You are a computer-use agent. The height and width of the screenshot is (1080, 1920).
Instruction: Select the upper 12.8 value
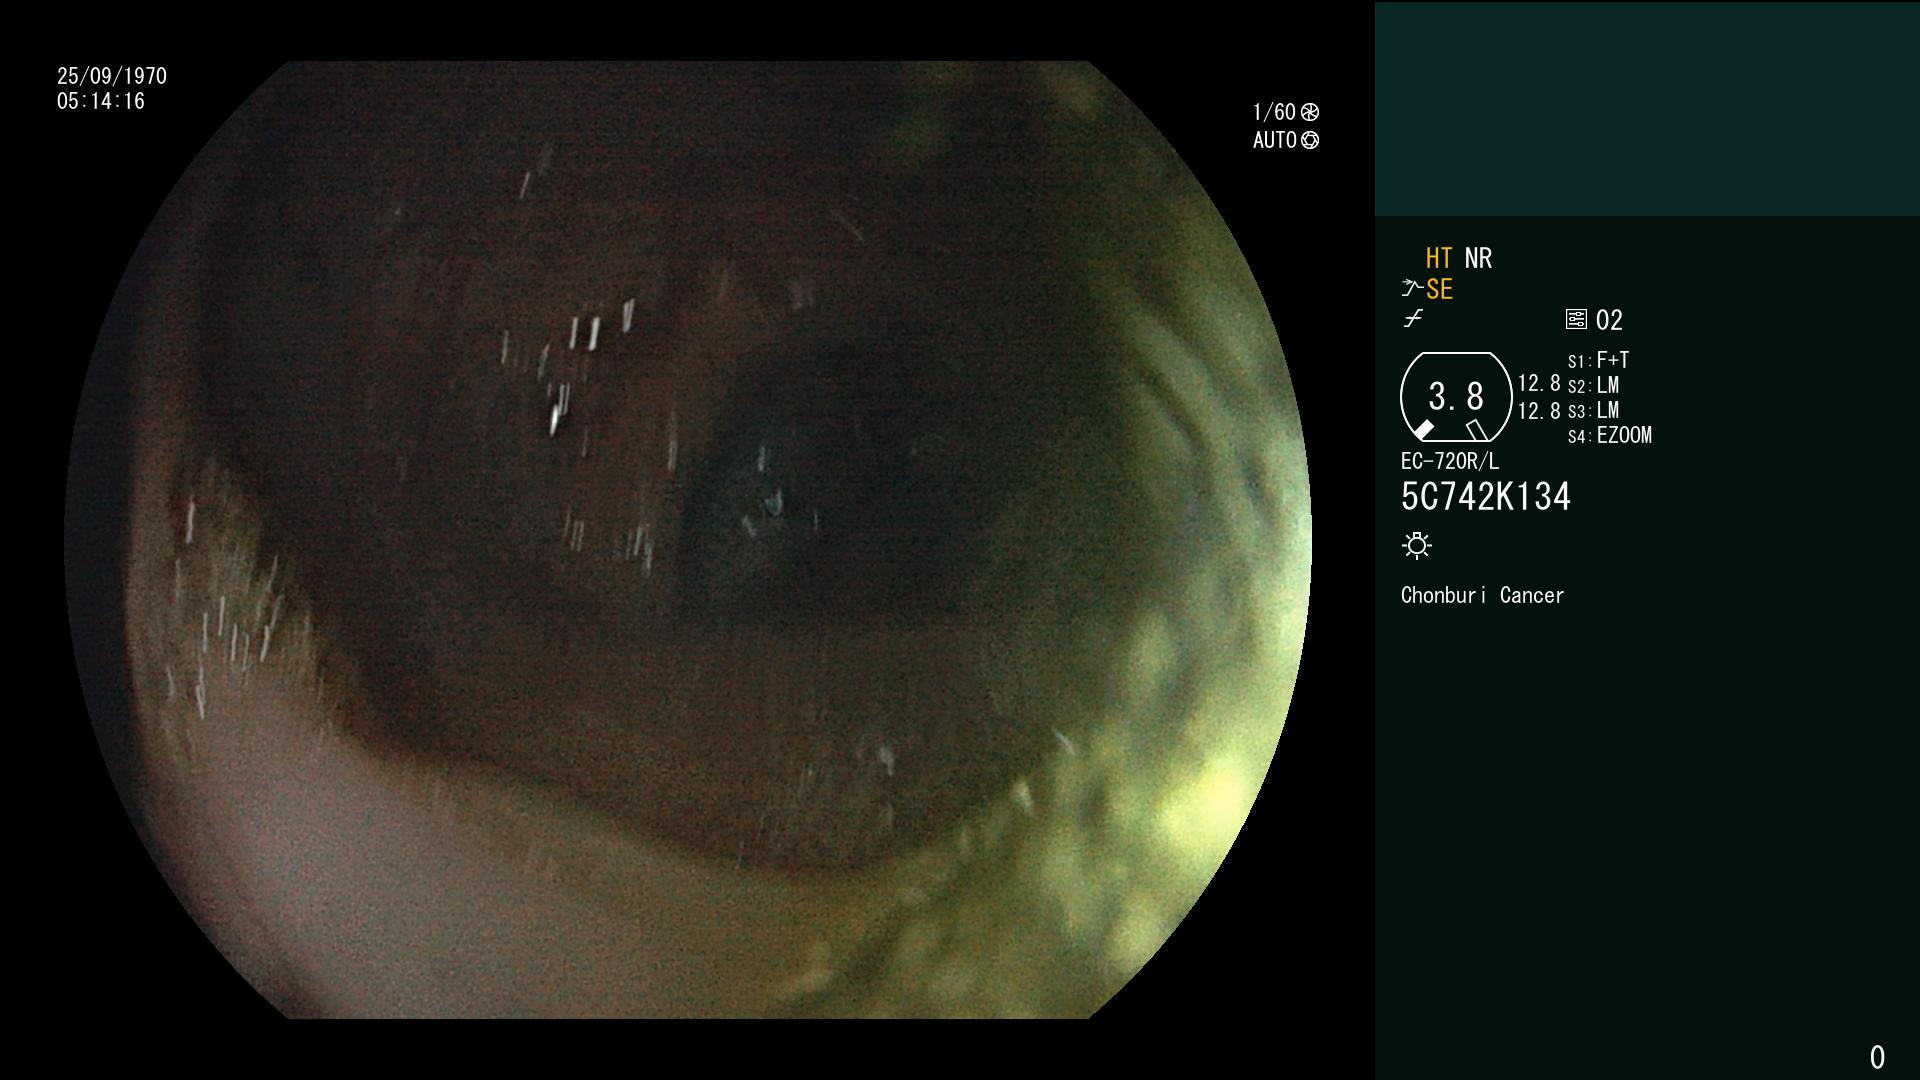(1539, 384)
